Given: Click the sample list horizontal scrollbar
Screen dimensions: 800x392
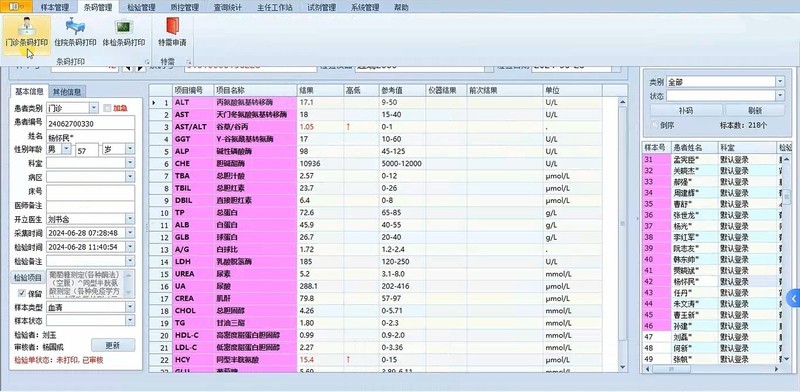Looking at the screenshot, I should click(x=712, y=369).
